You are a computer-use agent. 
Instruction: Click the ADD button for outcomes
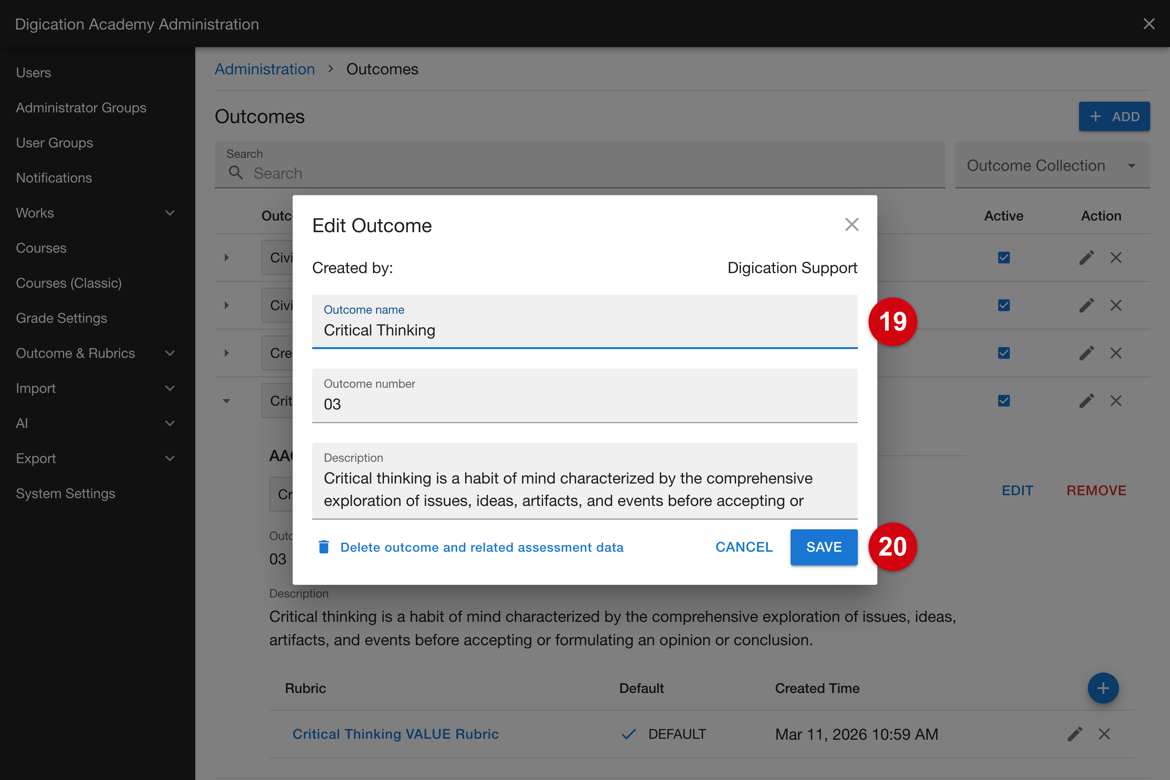[x=1114, y=116]
